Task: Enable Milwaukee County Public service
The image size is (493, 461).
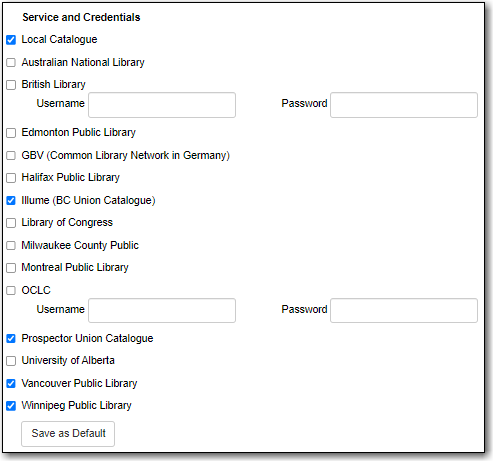Action: point(11,245)
